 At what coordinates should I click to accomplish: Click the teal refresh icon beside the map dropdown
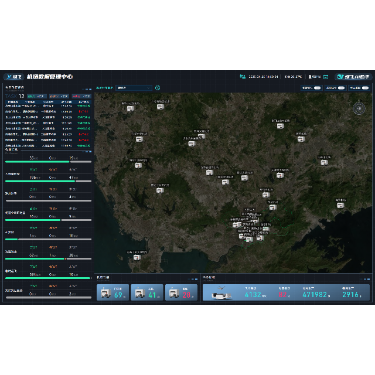pos(157,88)
